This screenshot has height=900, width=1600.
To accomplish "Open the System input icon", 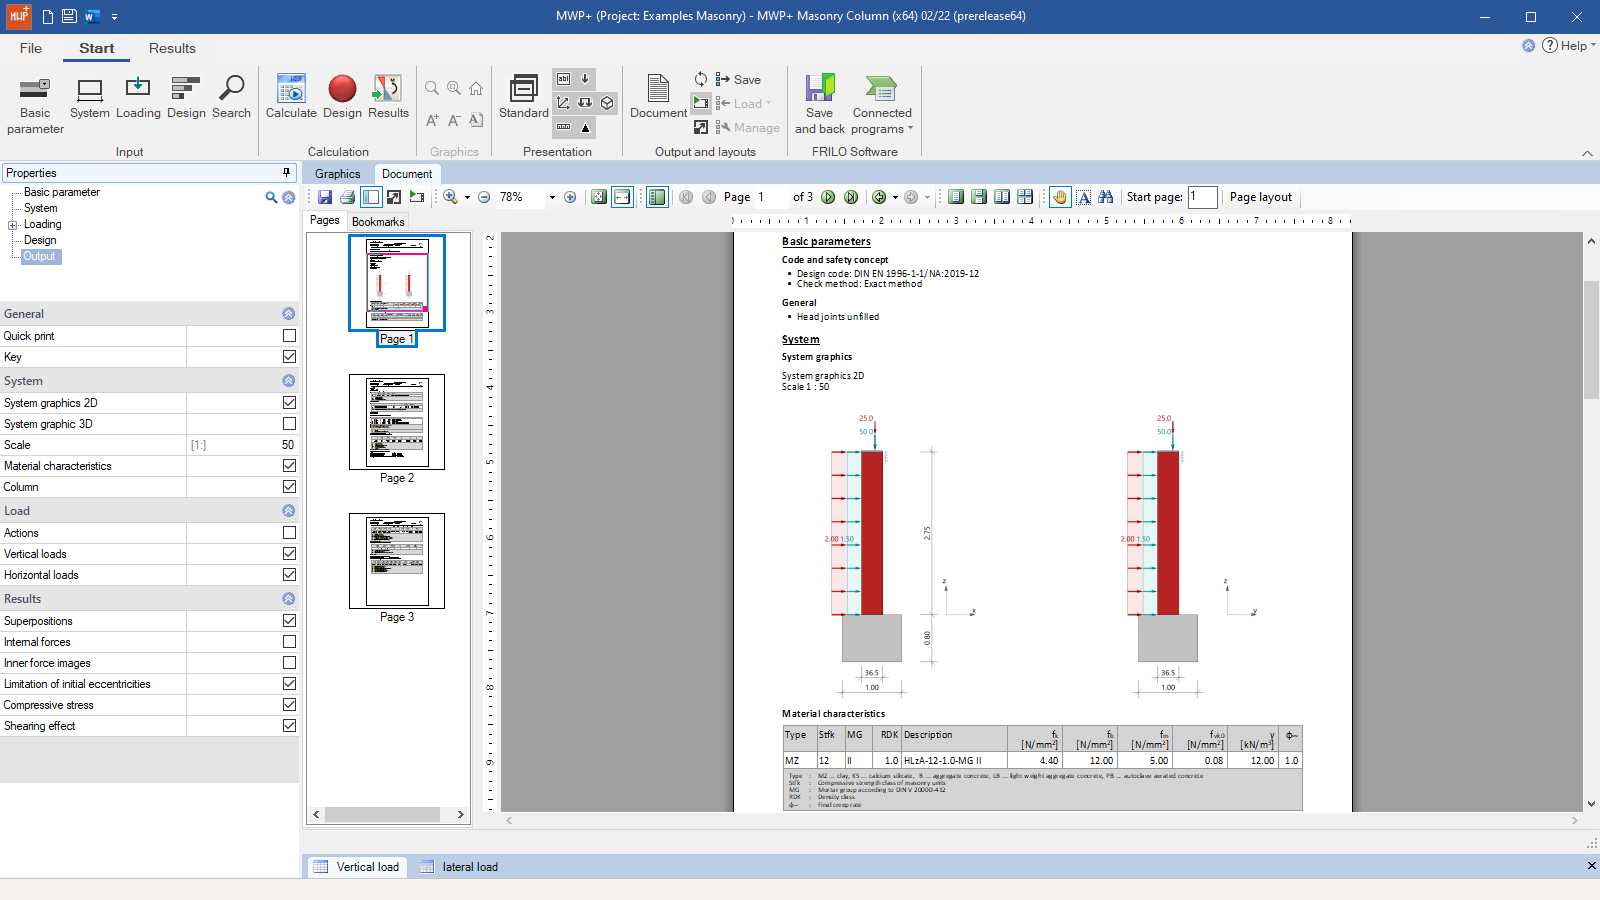I will pyautogui.click(x=90, y=98).
